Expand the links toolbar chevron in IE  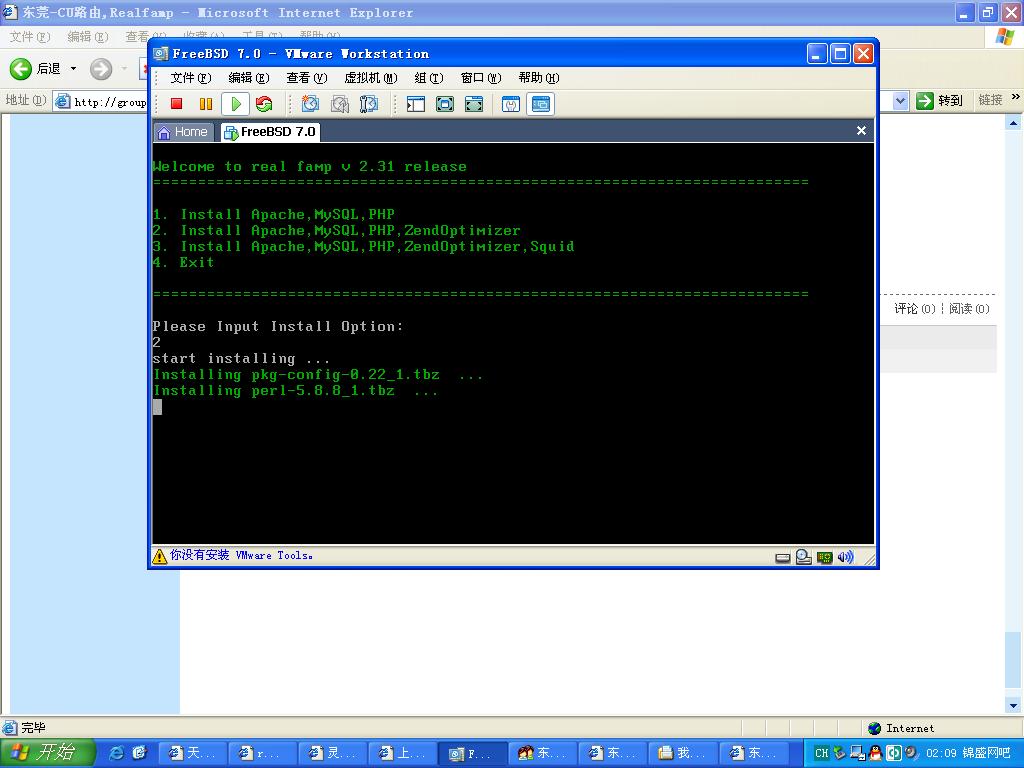click(x=1016, y=97)
